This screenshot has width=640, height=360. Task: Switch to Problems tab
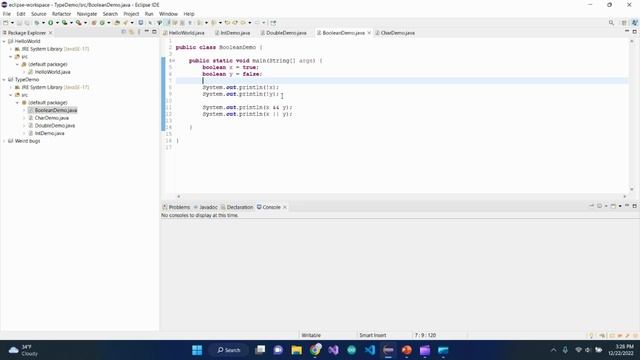point(176,207)
